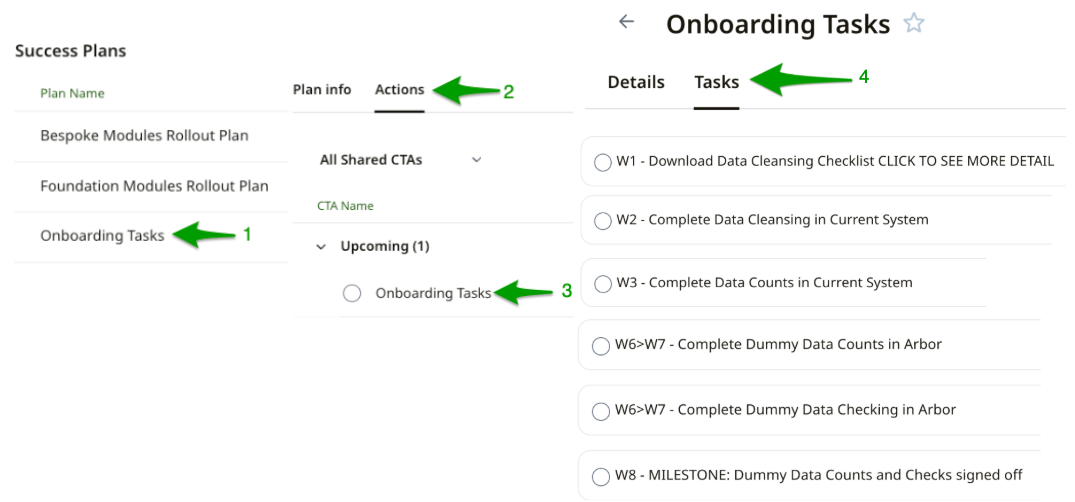1075x502 pixels.
Task: Open Bespoke Modules Rollout Plan
Action: tap(144, 136)
